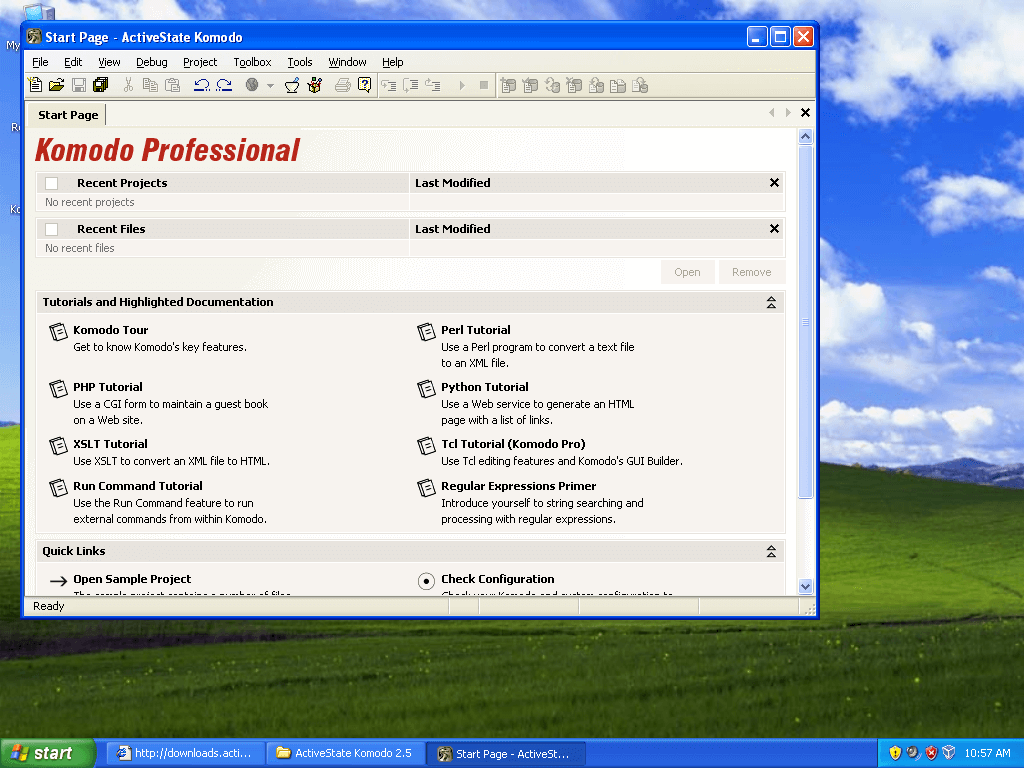Click the Open Sample Project link
The width and height of the screenshot is (1024, 768).
132,579
